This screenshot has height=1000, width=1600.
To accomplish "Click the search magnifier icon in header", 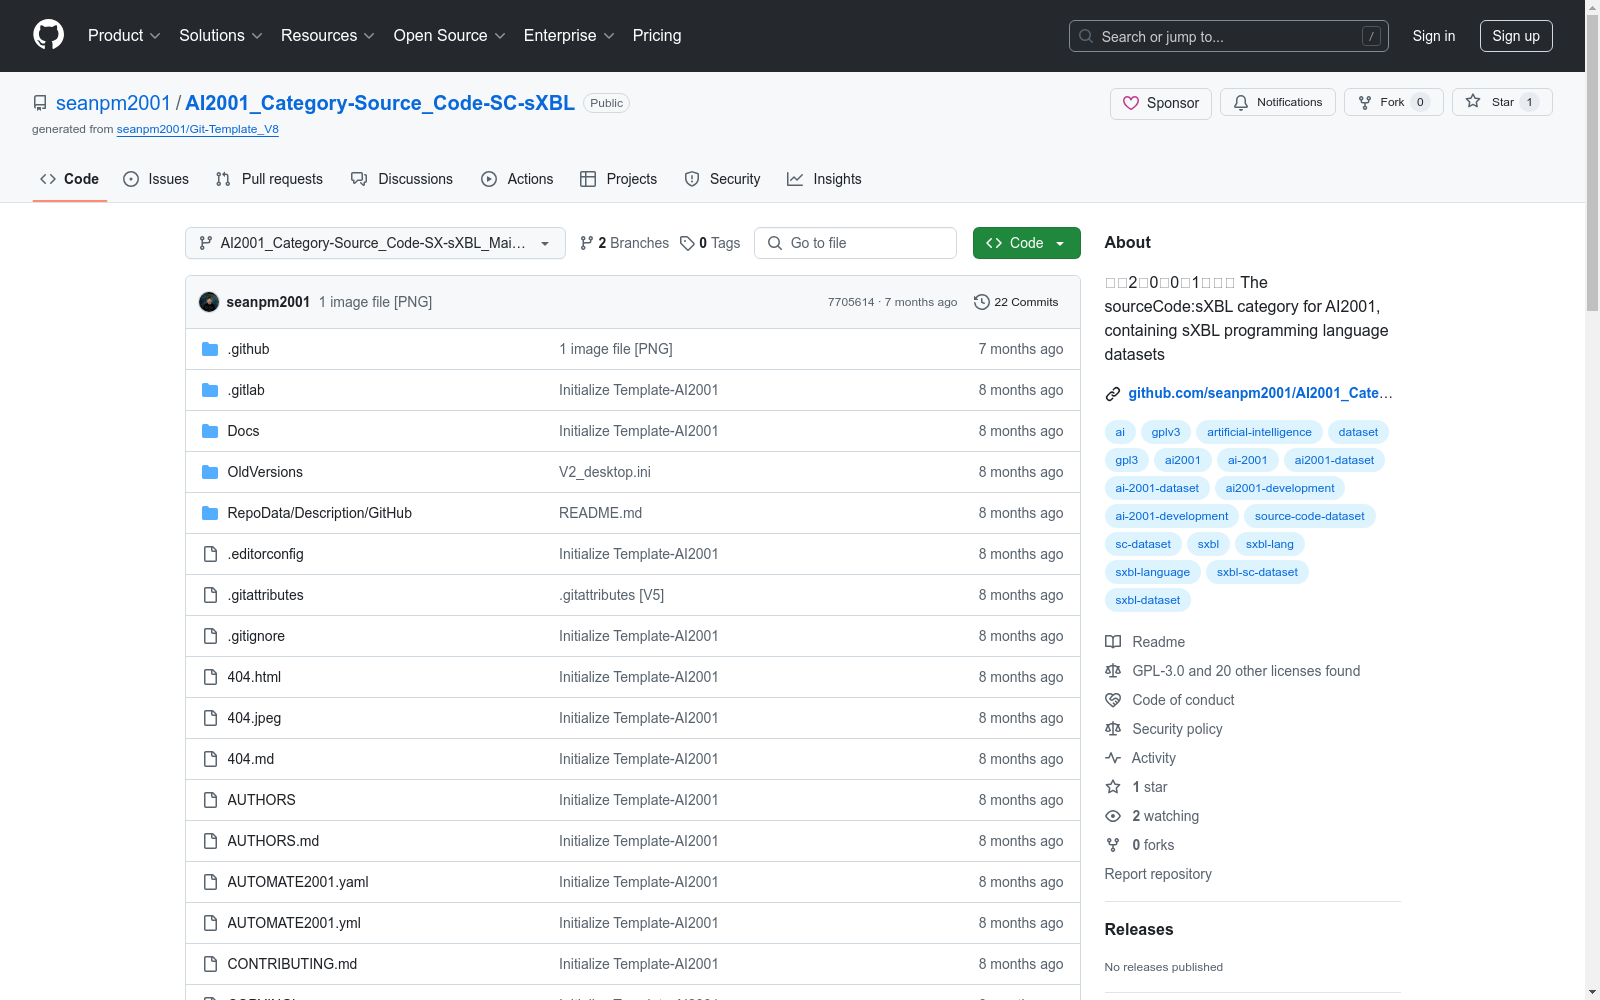I will pos(1086,36).
